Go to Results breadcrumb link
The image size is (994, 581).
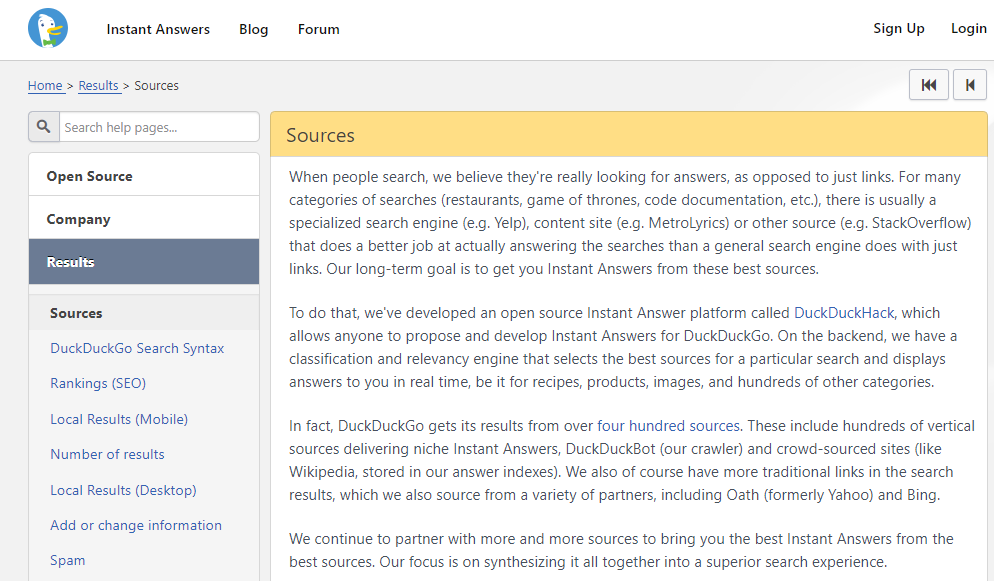[98, 86]
